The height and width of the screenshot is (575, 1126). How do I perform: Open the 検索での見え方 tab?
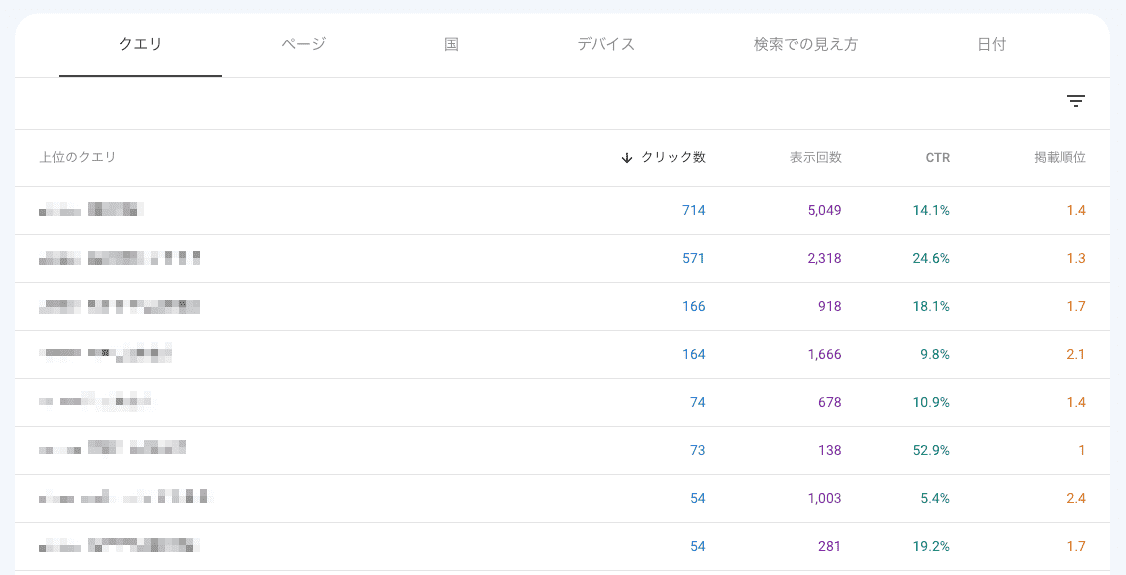click(x=805, y=45)
